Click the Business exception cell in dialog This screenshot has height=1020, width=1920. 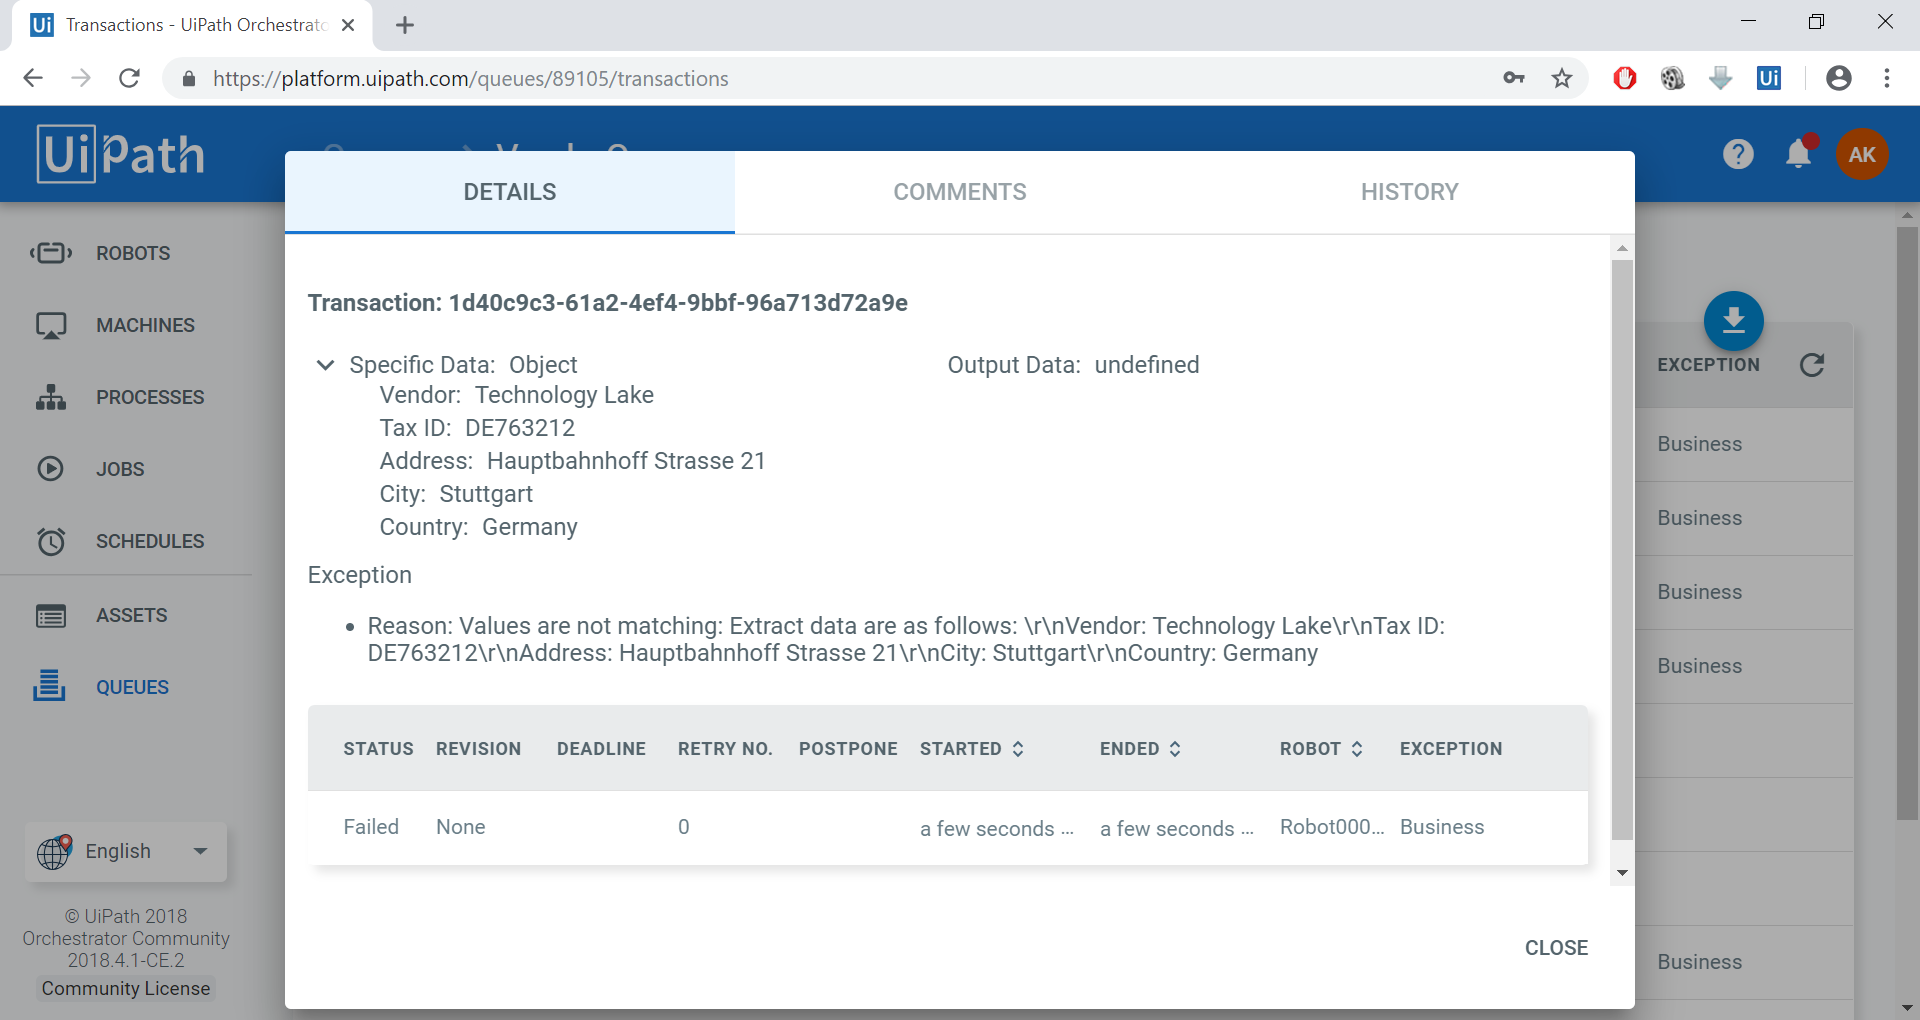coord(1442,827)
